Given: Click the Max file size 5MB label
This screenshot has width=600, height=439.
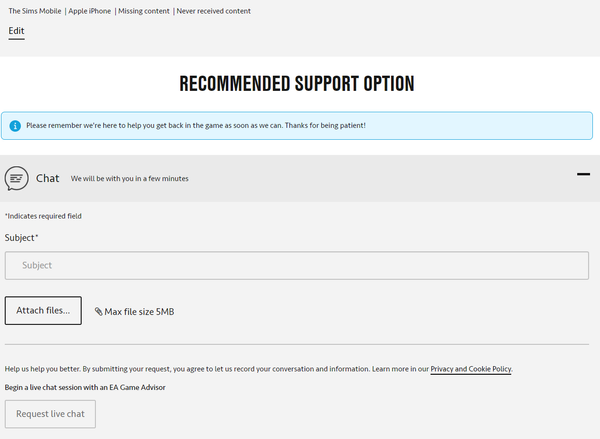Looking at the screenshot, I should (x=139, y=312).
